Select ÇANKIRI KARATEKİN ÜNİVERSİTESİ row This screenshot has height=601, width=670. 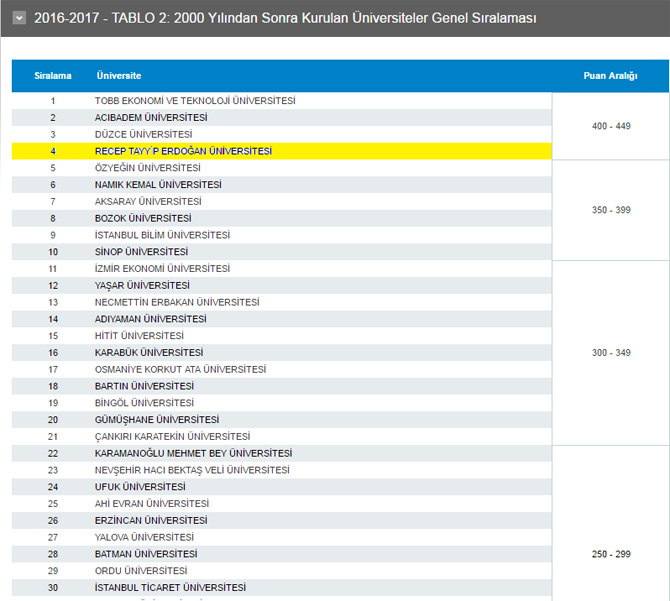coord(282,437)
